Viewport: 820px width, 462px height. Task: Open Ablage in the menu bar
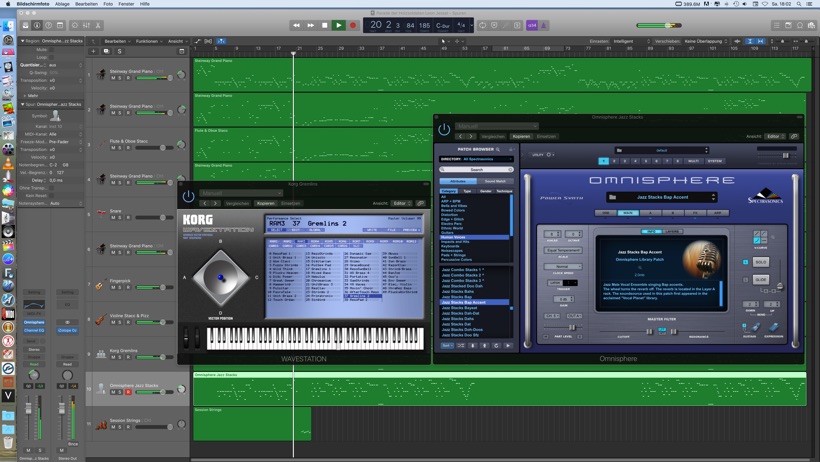[62, 4]
